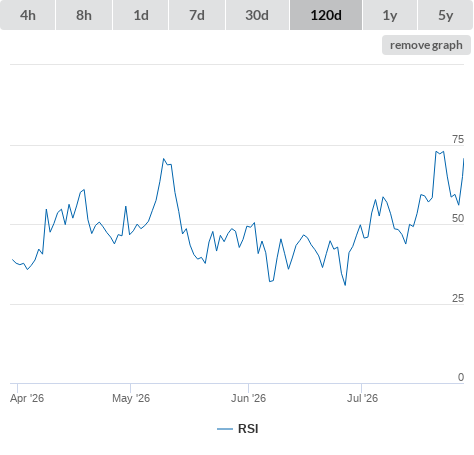The image size is (474, 455).
Task: Click the Apr '26 axis label
Action: [x=27, y=398]
